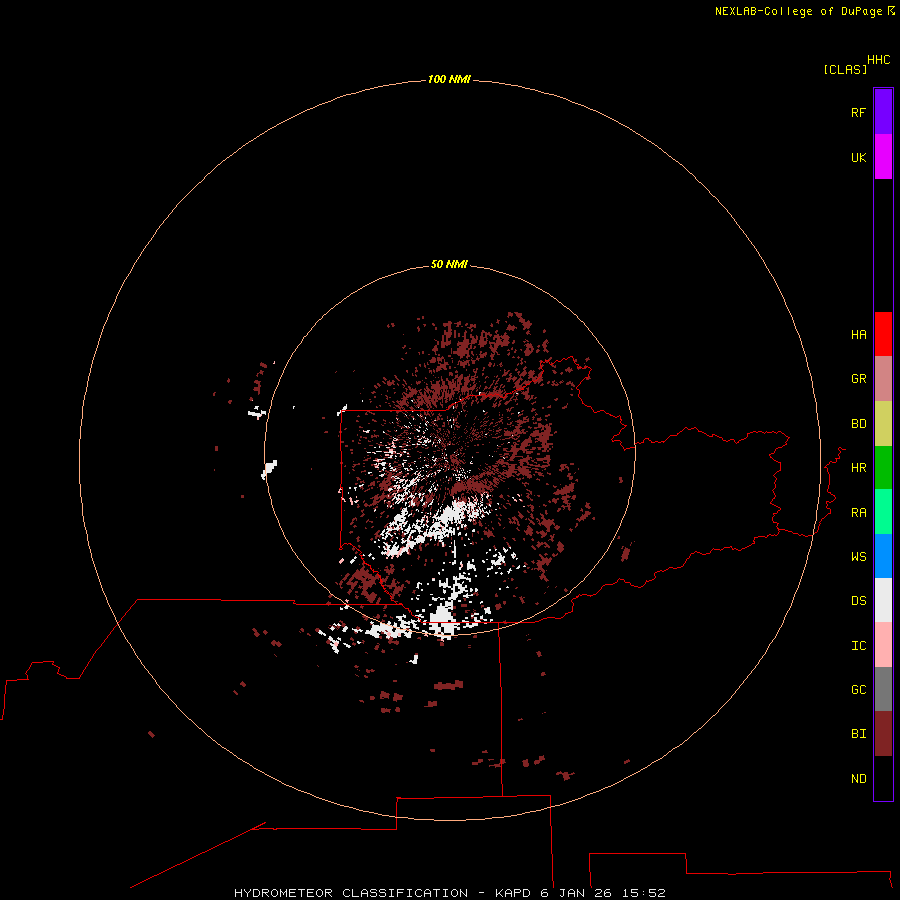Click the GR legend label
This screenshot has height=900, width=900.
click(858, 379)
